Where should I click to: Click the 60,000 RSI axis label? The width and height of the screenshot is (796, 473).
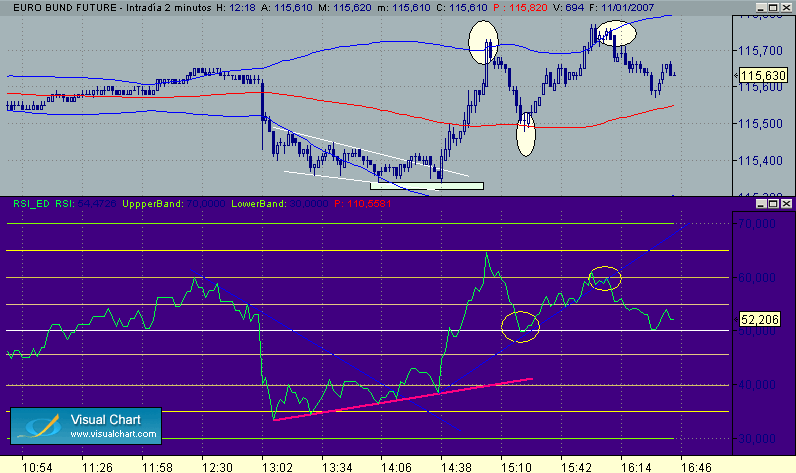click(x=757, y=277)
